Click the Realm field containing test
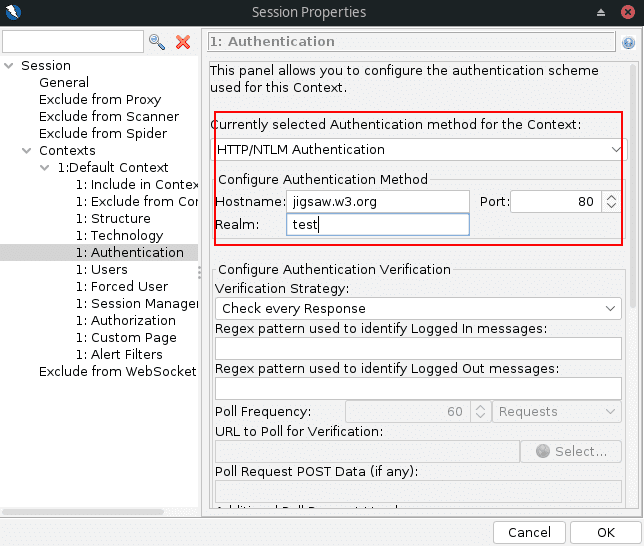Screen dimensions: 644x546 pyautogui.click(x=378, y=224)
